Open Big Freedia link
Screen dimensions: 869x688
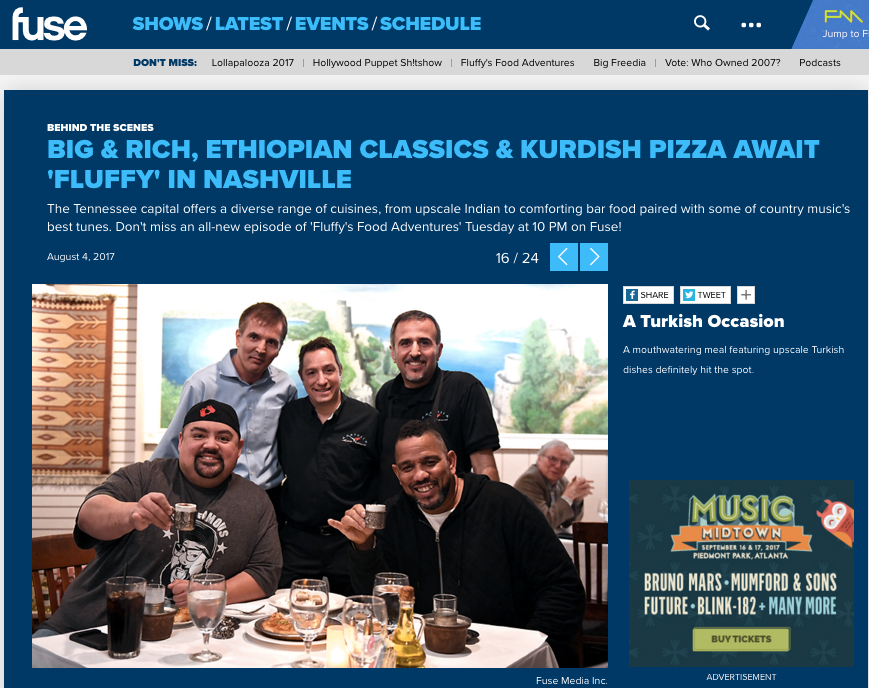pos(620,63)
